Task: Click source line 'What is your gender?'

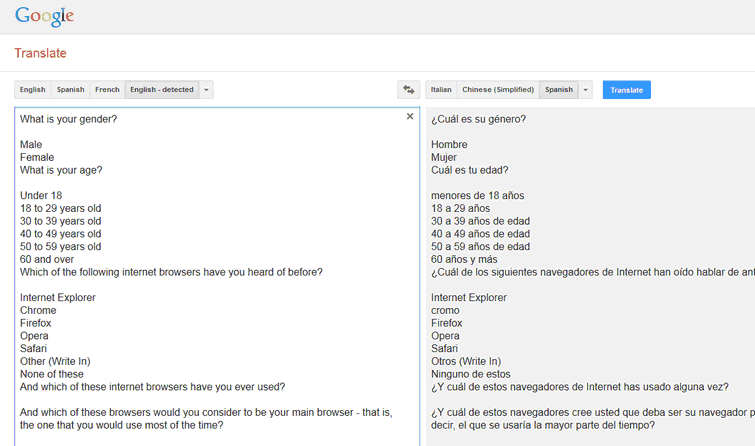Action: click(68, 119)
